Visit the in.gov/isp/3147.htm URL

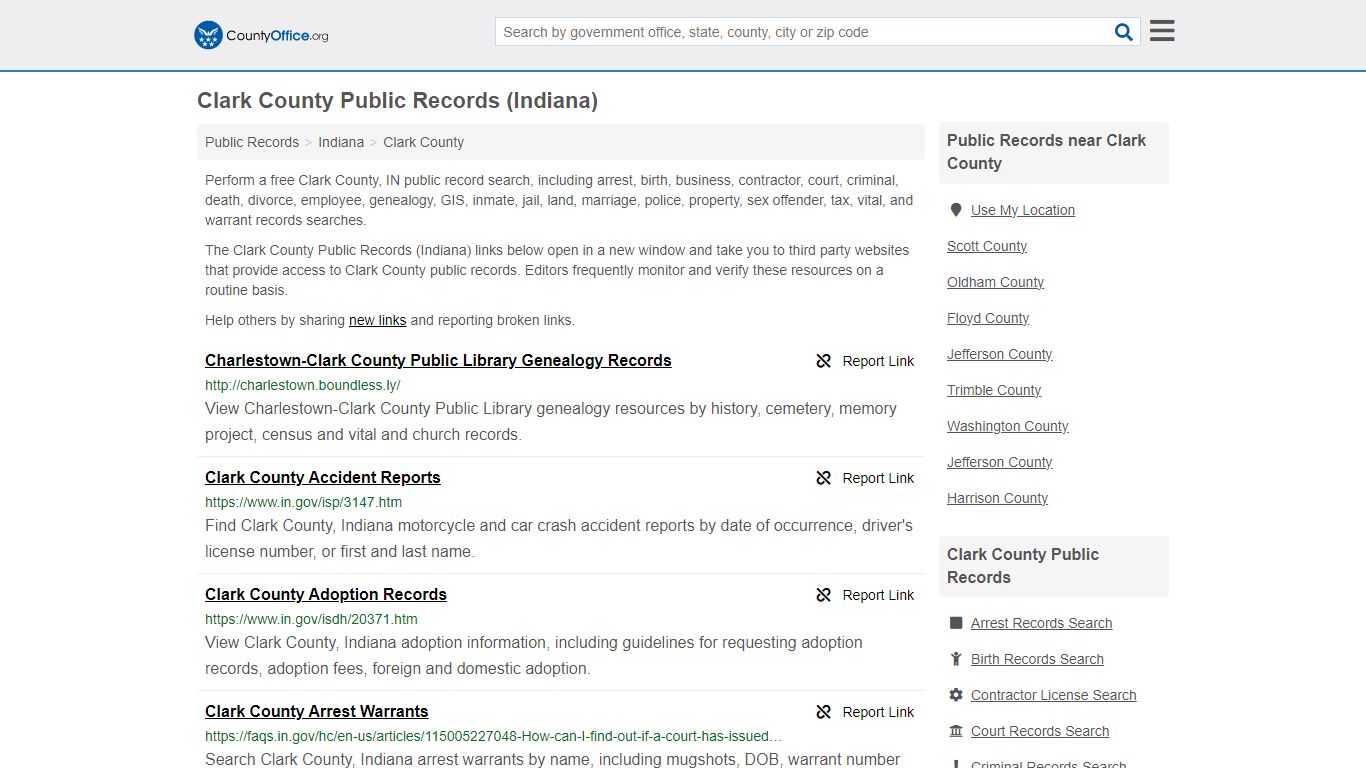pos(304,502)
